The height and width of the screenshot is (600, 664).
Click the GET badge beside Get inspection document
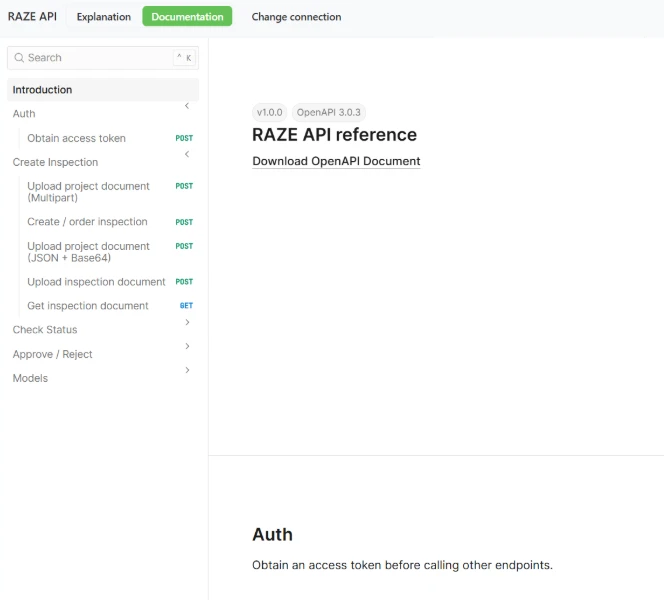pos(186,305)
